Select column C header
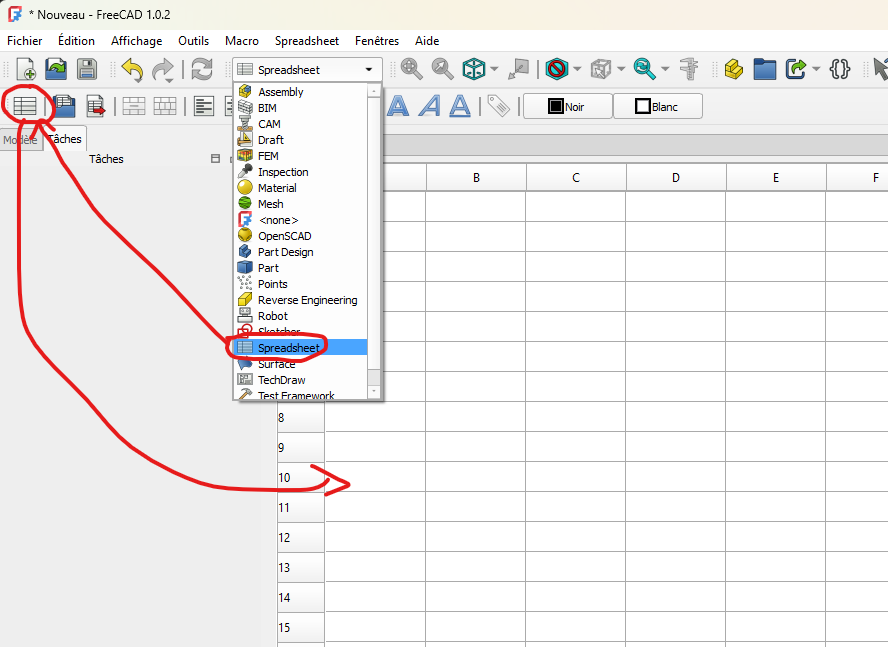Image resolution: width=888 pixels, height=647 pixels. coord(576,178)
